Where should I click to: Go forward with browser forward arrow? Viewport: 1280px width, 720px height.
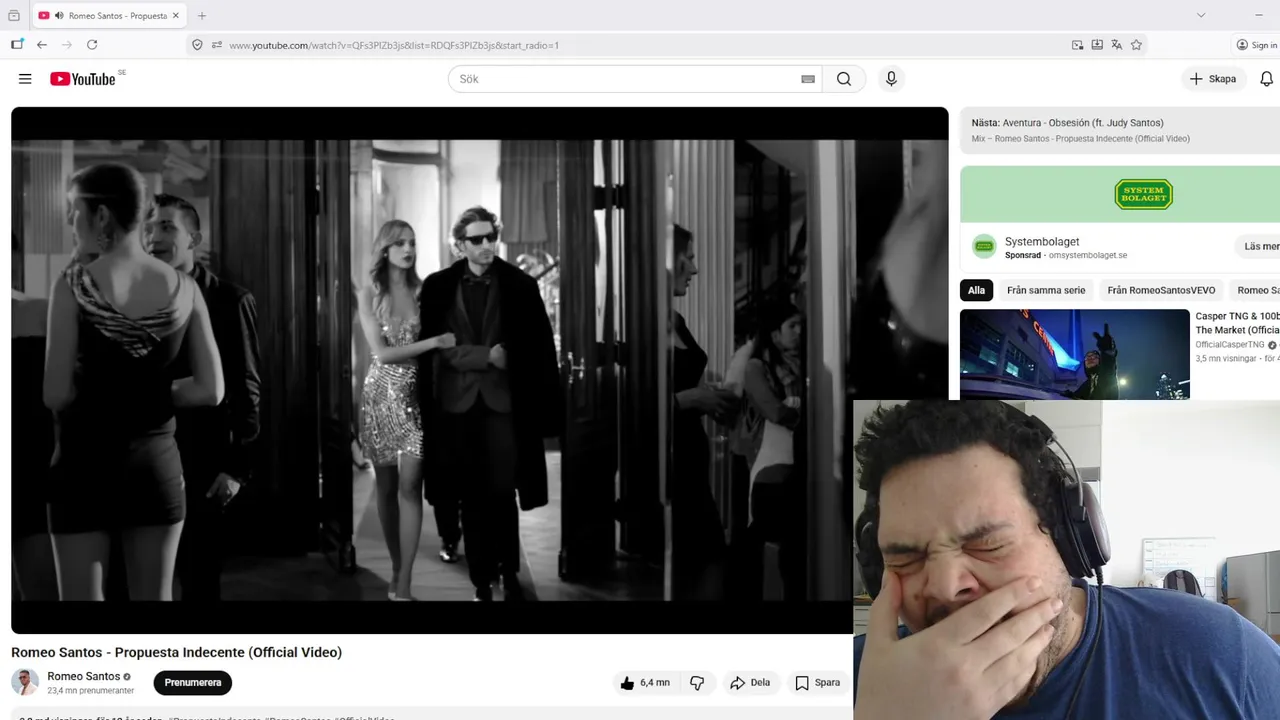click(67, 45)
